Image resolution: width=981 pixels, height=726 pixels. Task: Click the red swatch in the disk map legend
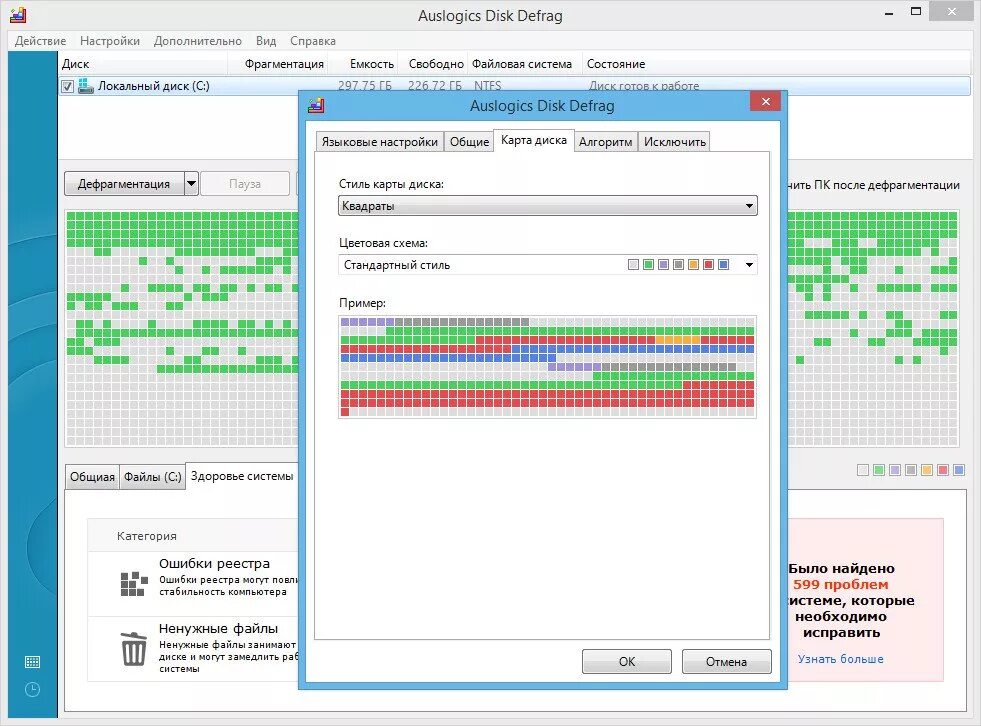(x=943, y=470)
